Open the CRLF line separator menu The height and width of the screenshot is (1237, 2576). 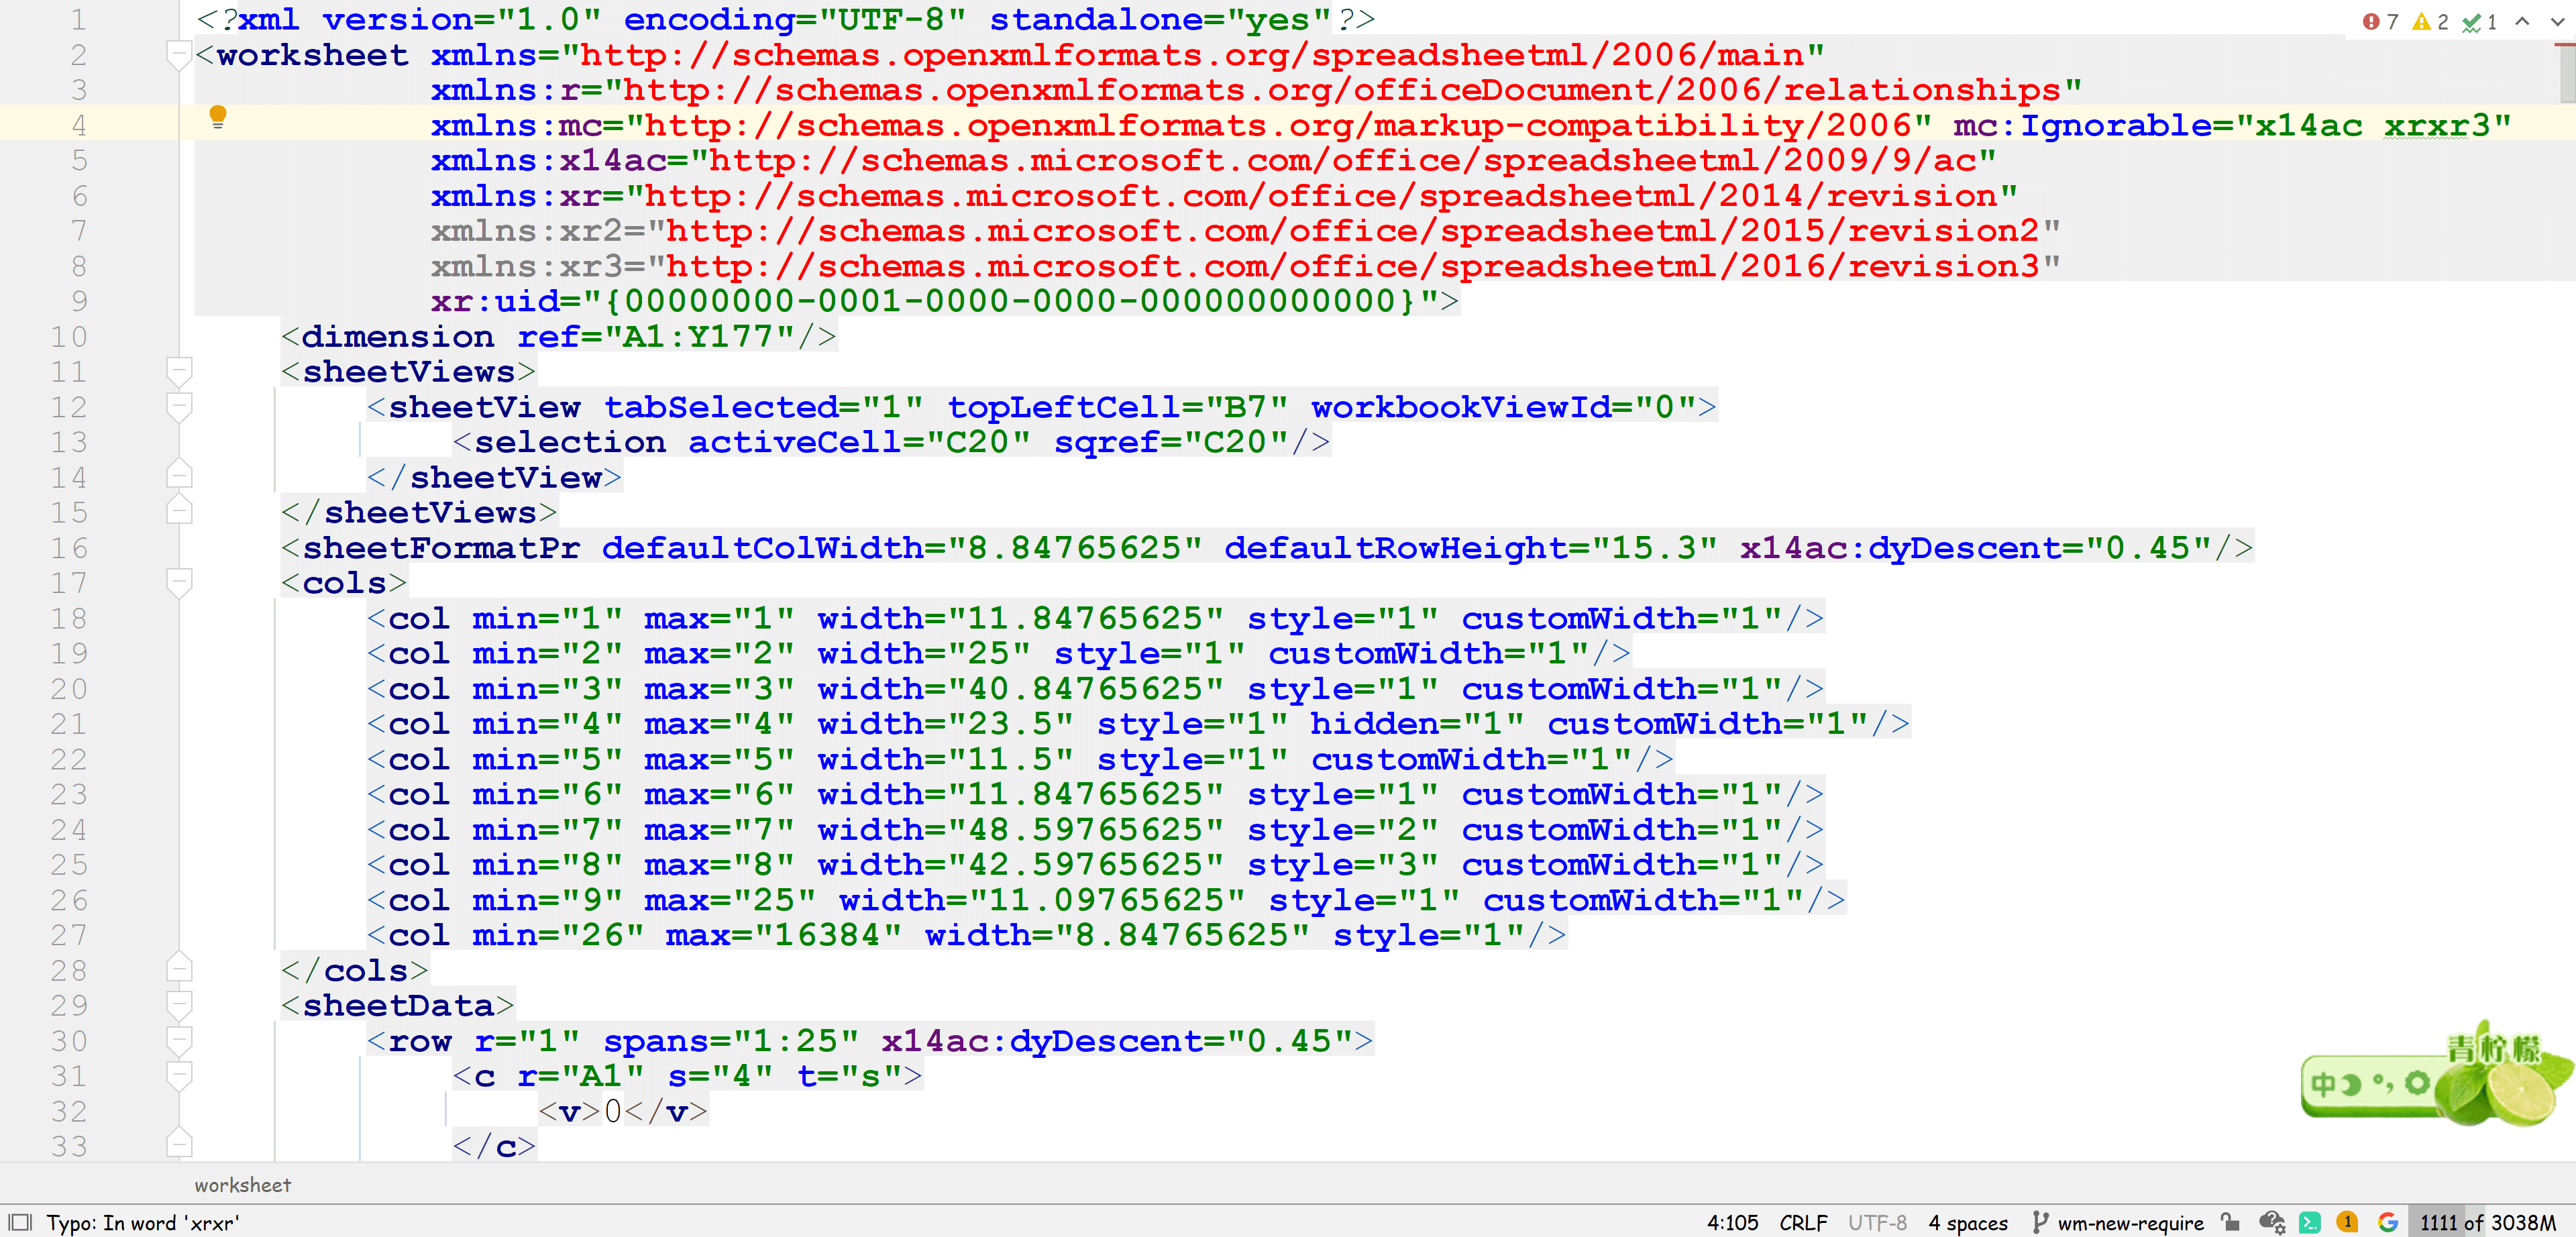[1802, 1222]
